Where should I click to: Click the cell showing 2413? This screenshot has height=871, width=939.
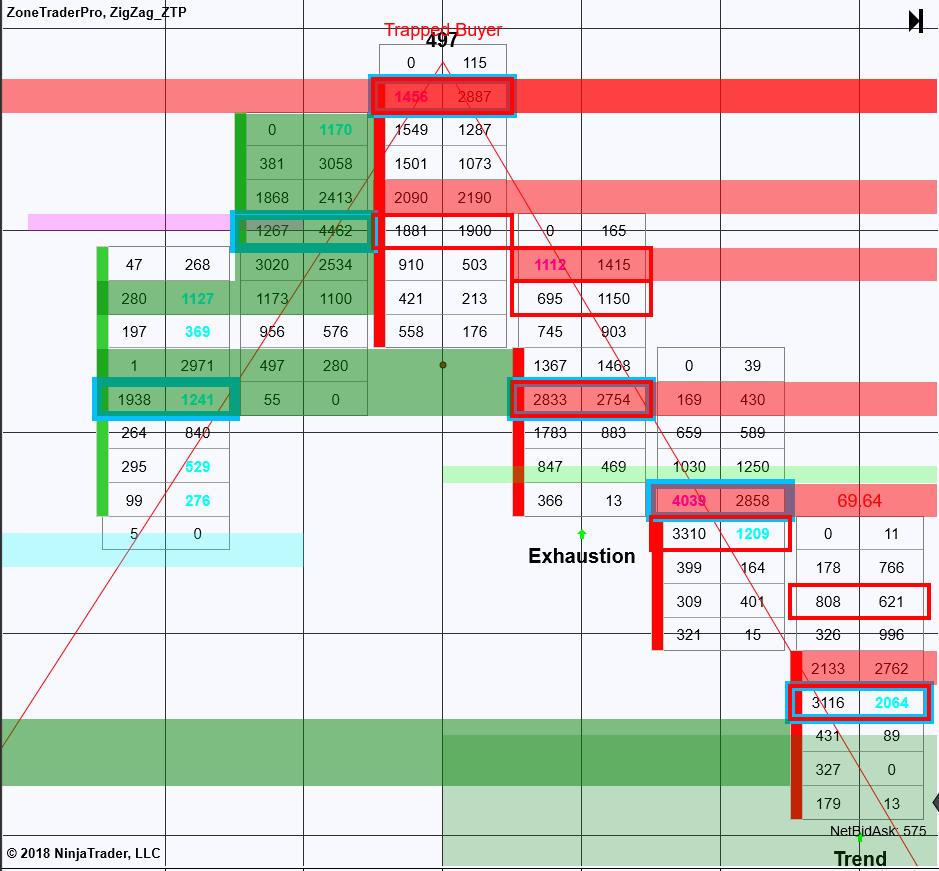click(x=335, y=198)
